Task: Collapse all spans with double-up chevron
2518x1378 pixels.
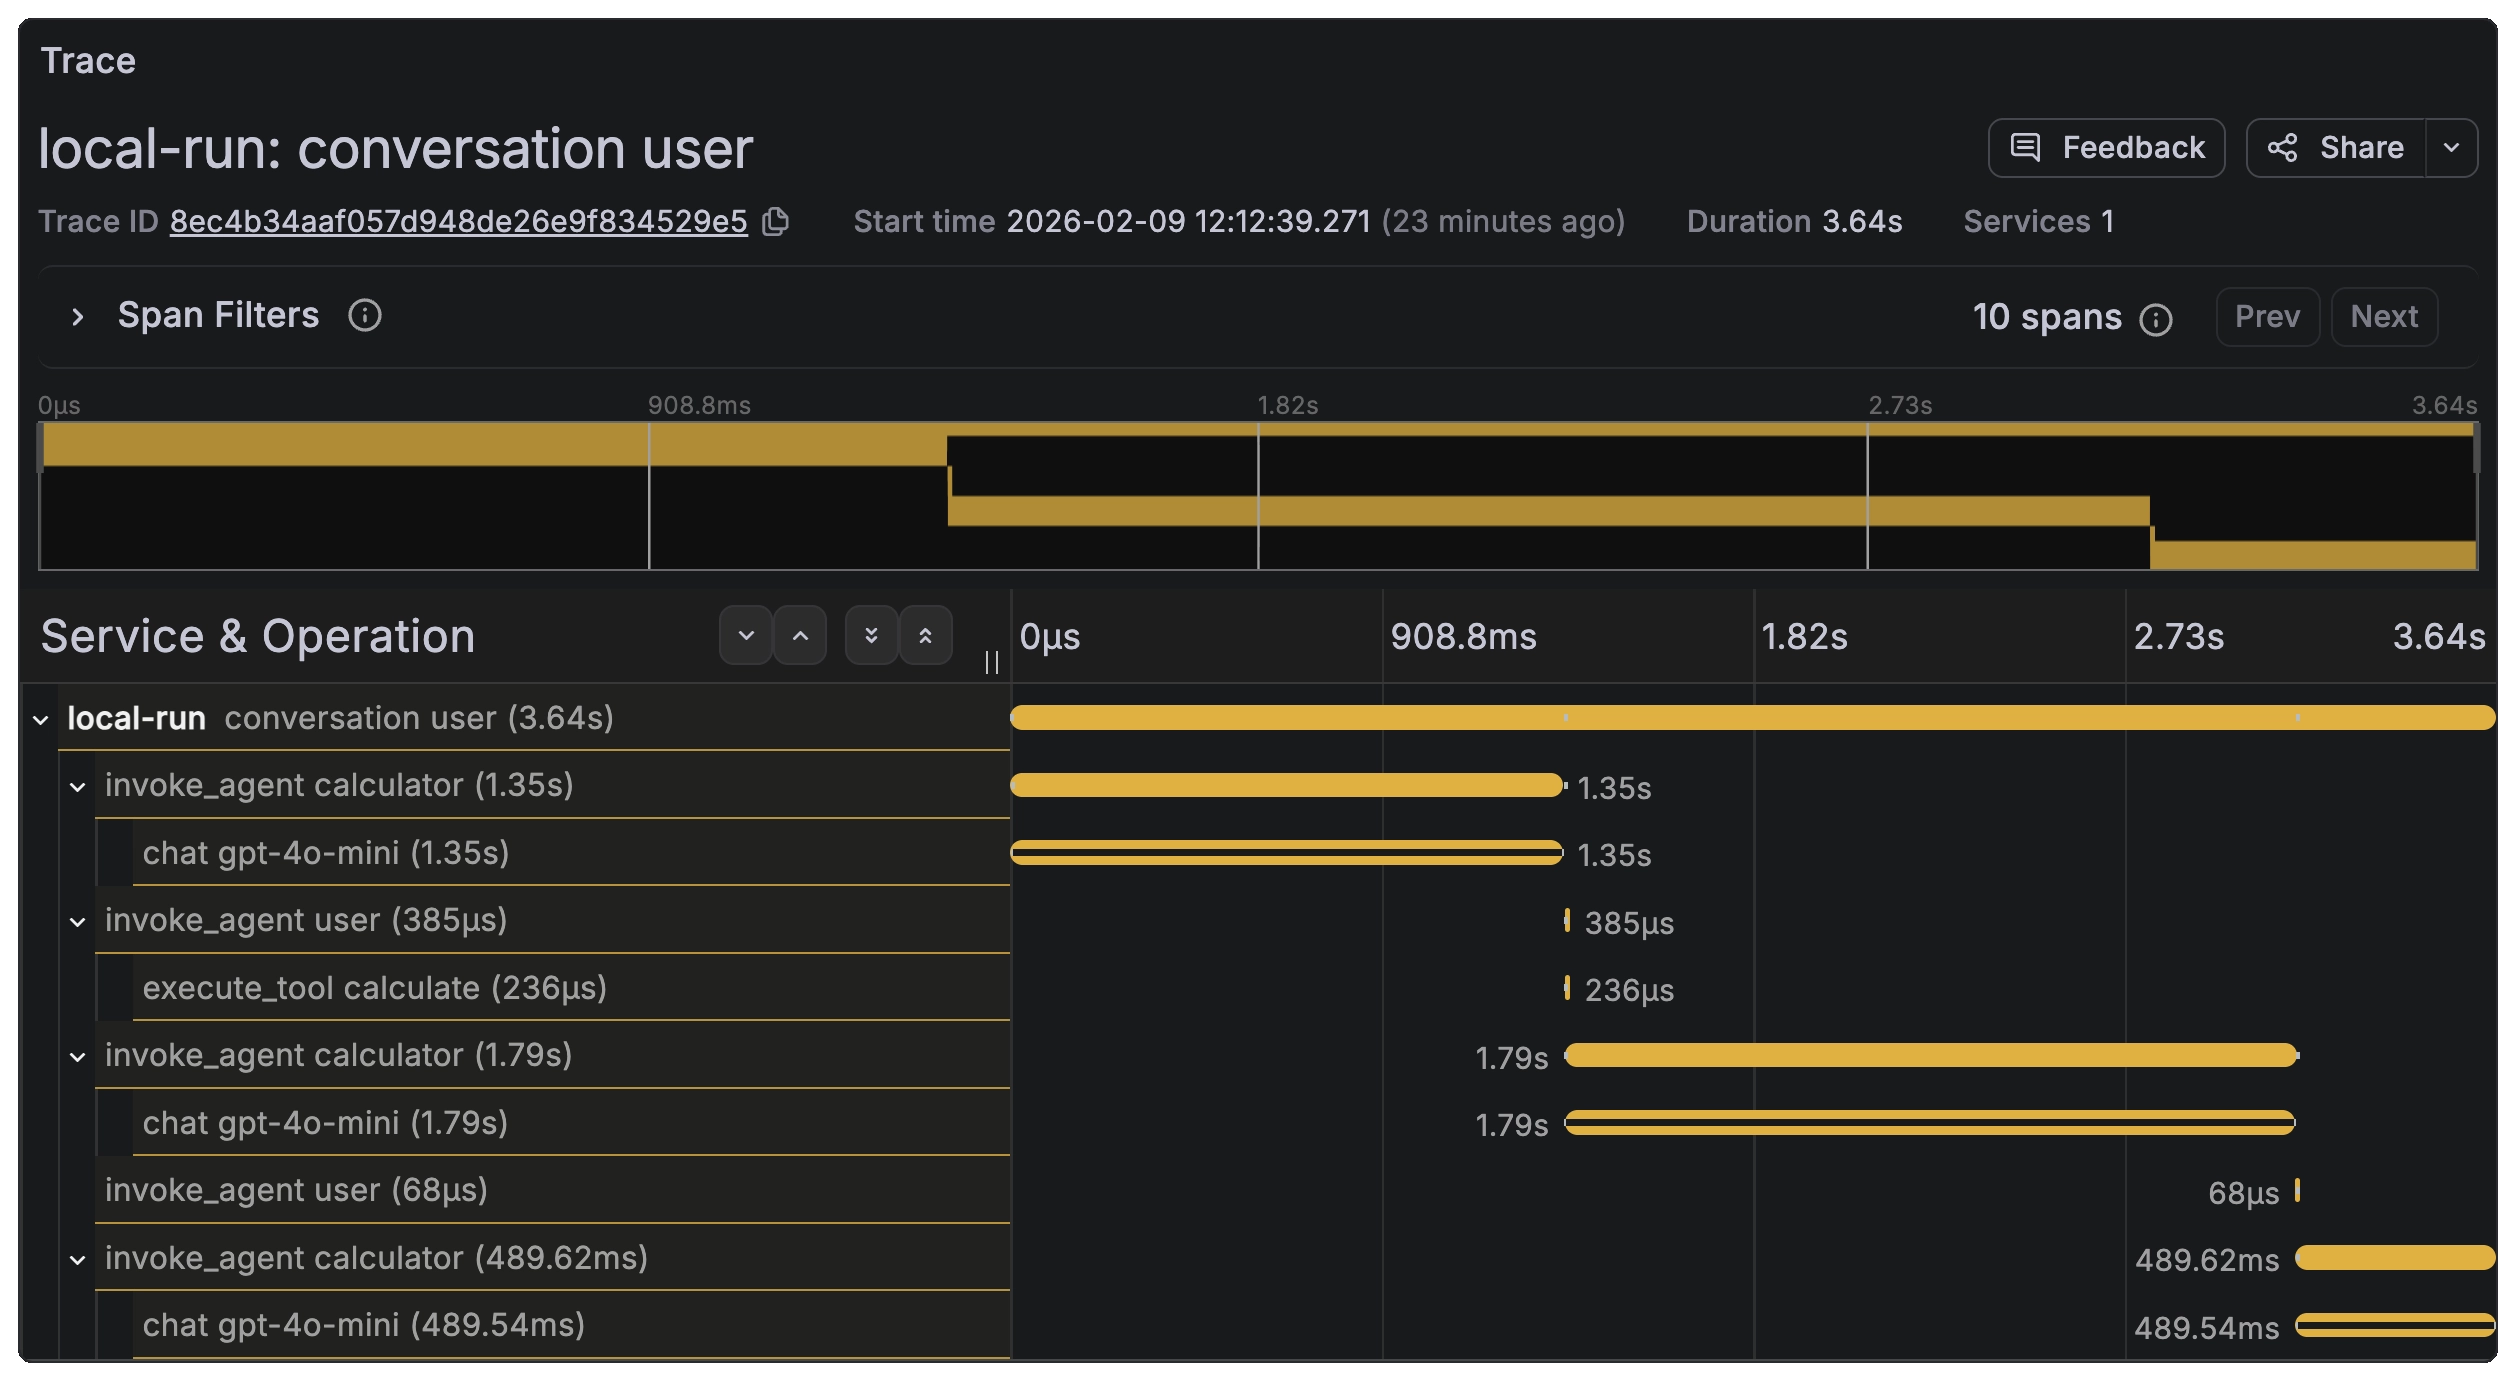Action: [x=926, y=635]
